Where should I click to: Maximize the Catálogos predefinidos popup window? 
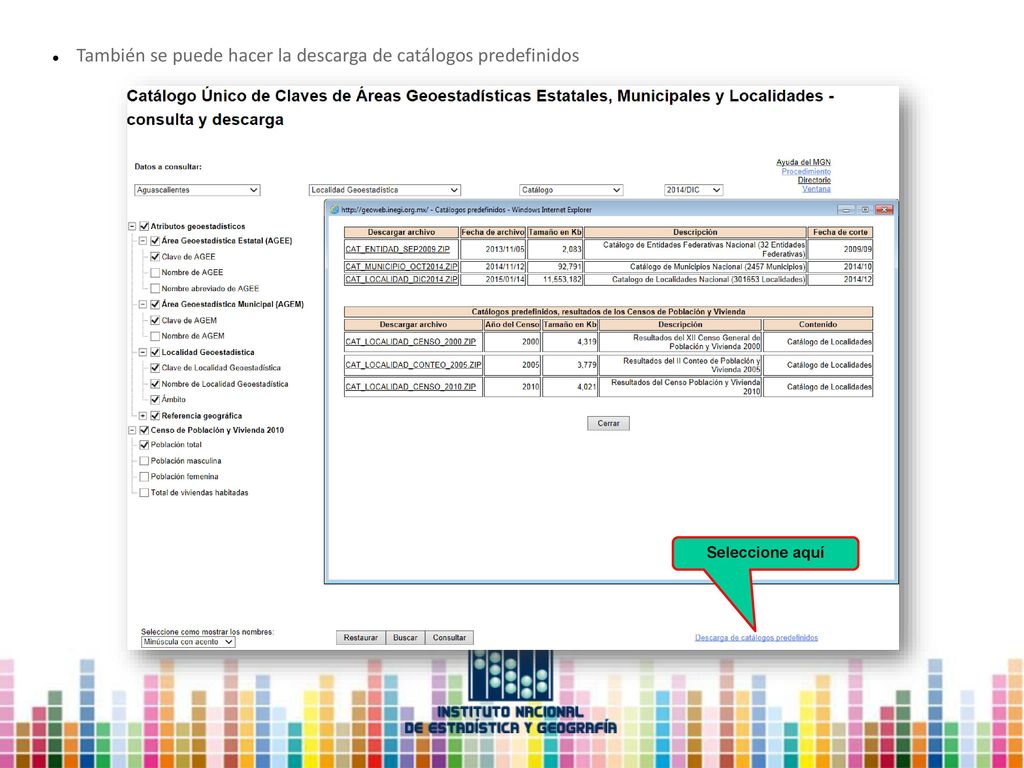[x=865, y=210]
